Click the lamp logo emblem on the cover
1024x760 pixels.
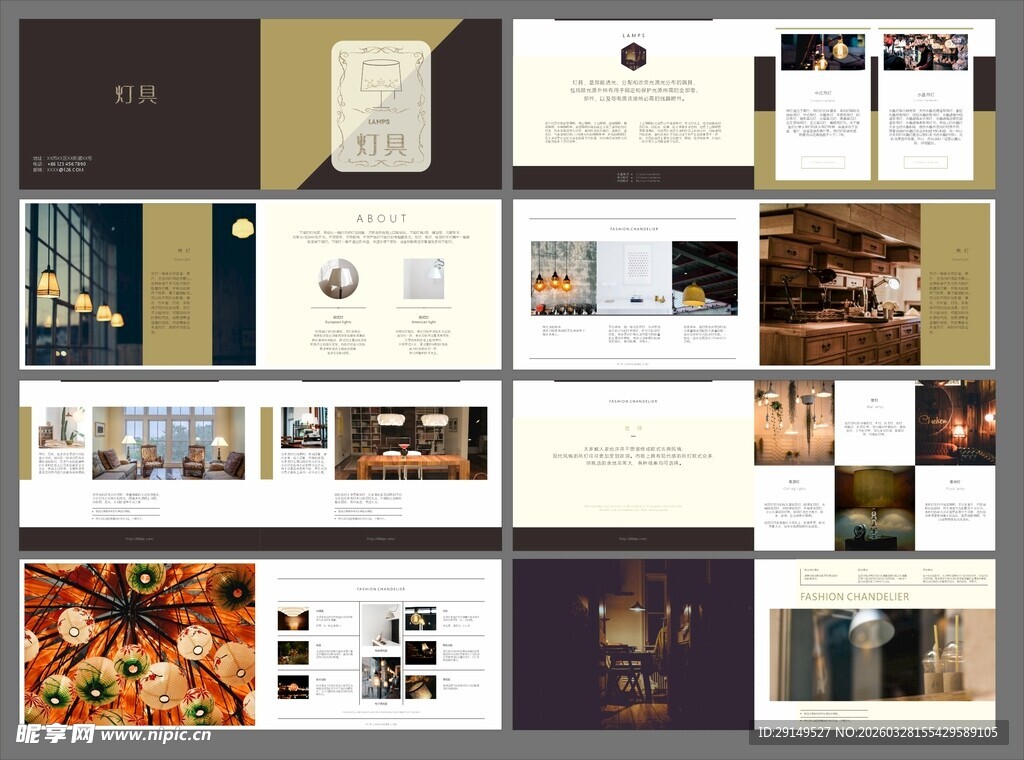[381, 105]
